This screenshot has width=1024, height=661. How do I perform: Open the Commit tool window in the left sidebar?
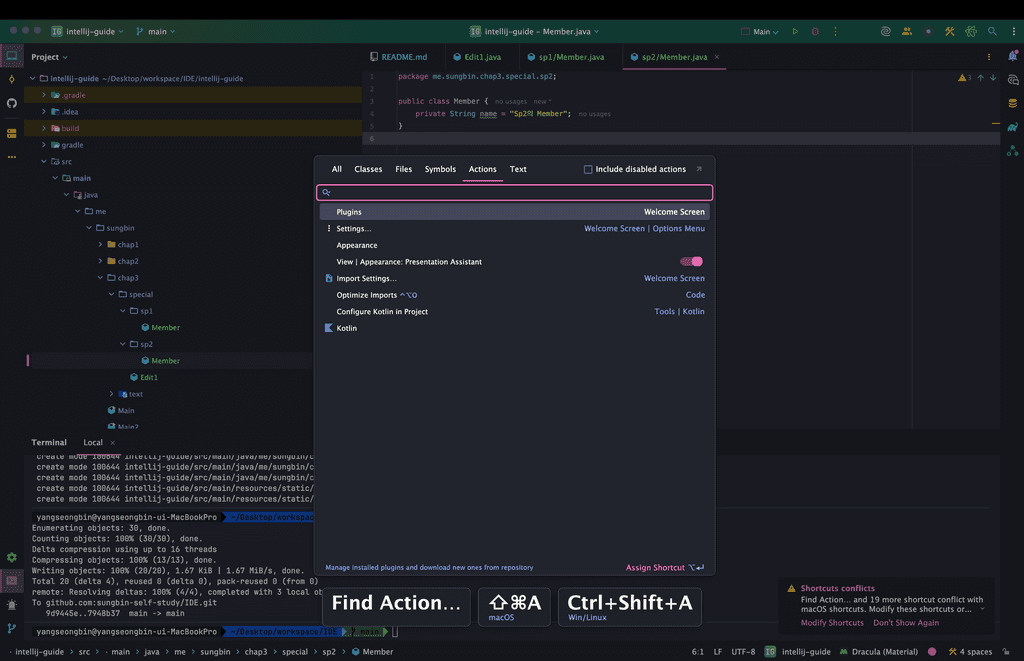(12, 80)
